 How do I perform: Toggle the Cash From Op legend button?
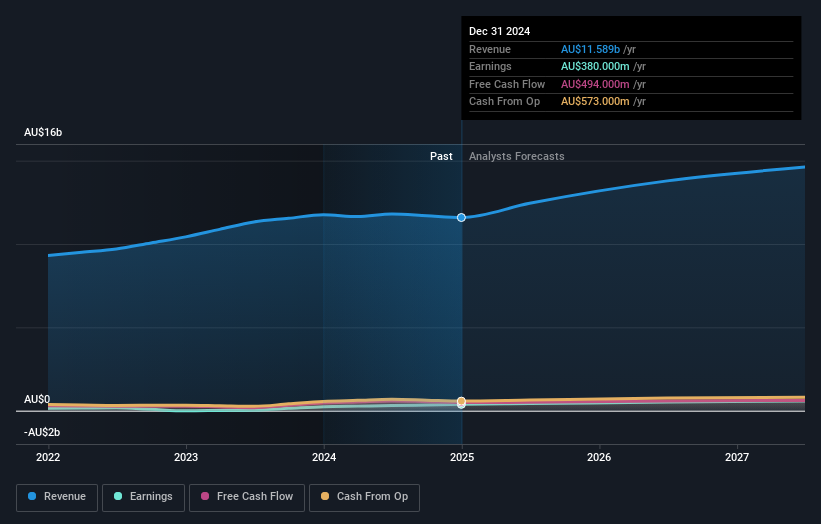coord(364,497)
